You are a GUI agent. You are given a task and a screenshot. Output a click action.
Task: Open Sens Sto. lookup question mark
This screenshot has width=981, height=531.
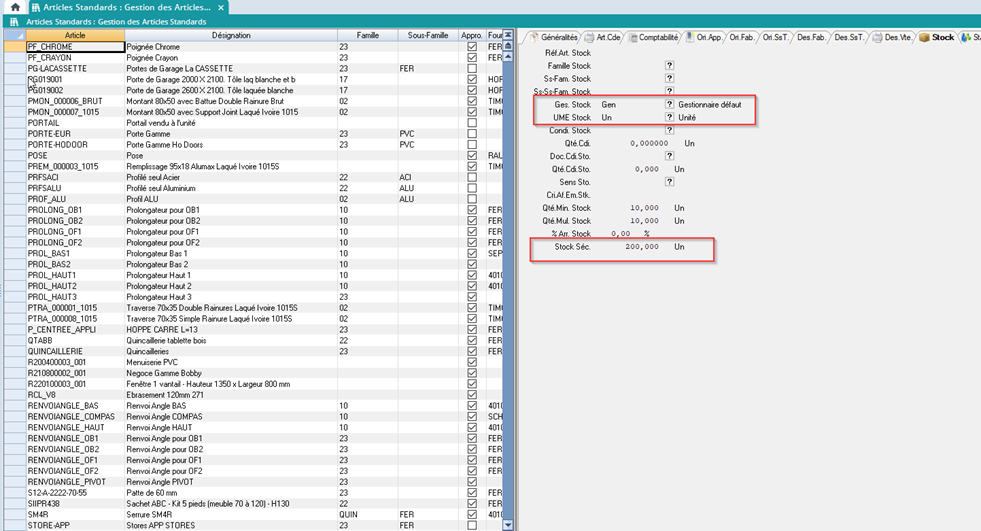click(670, 182)
